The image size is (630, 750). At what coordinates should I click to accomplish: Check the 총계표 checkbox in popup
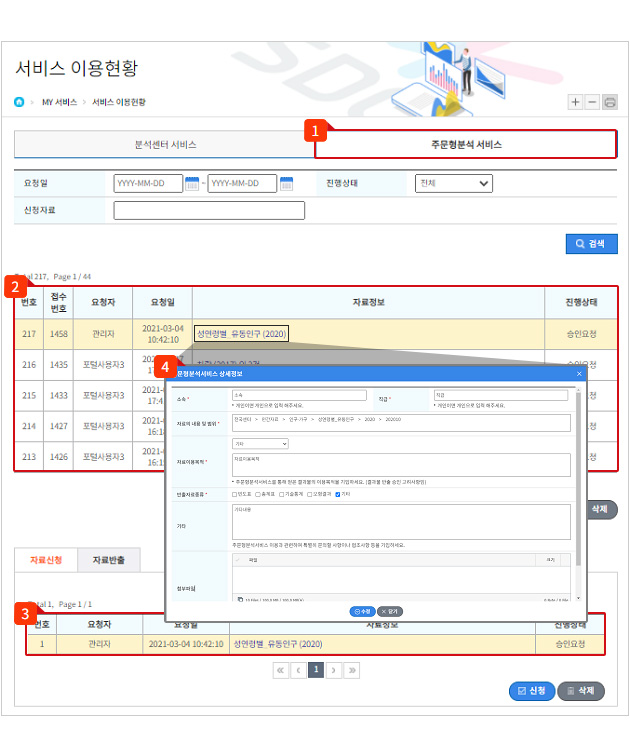tap(258, 494)
